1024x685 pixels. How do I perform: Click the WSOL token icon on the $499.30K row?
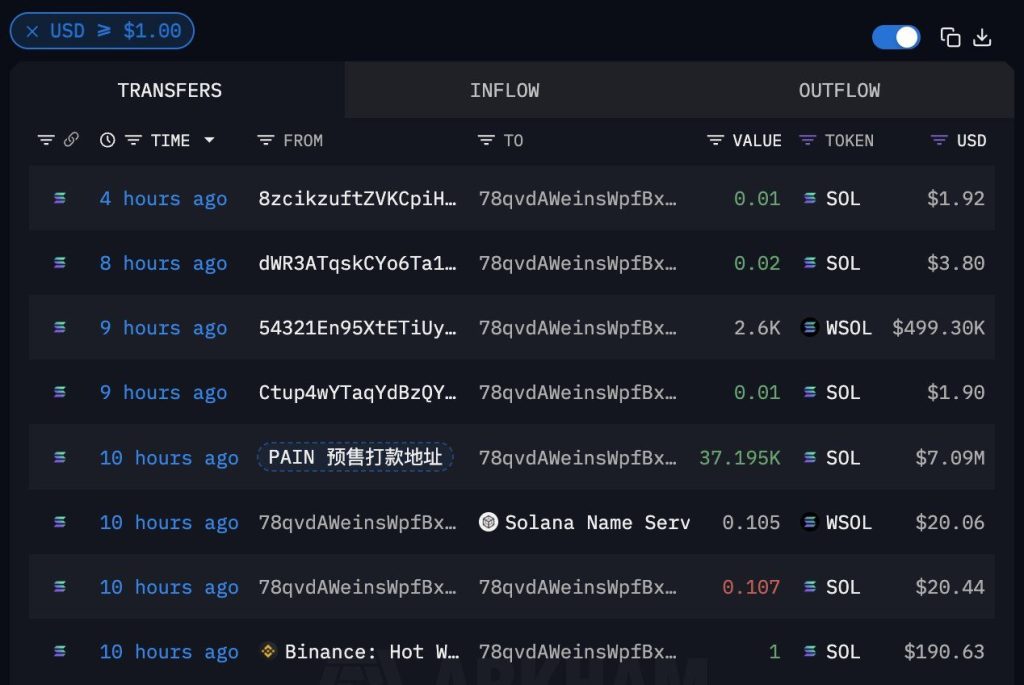coord(810,328)
